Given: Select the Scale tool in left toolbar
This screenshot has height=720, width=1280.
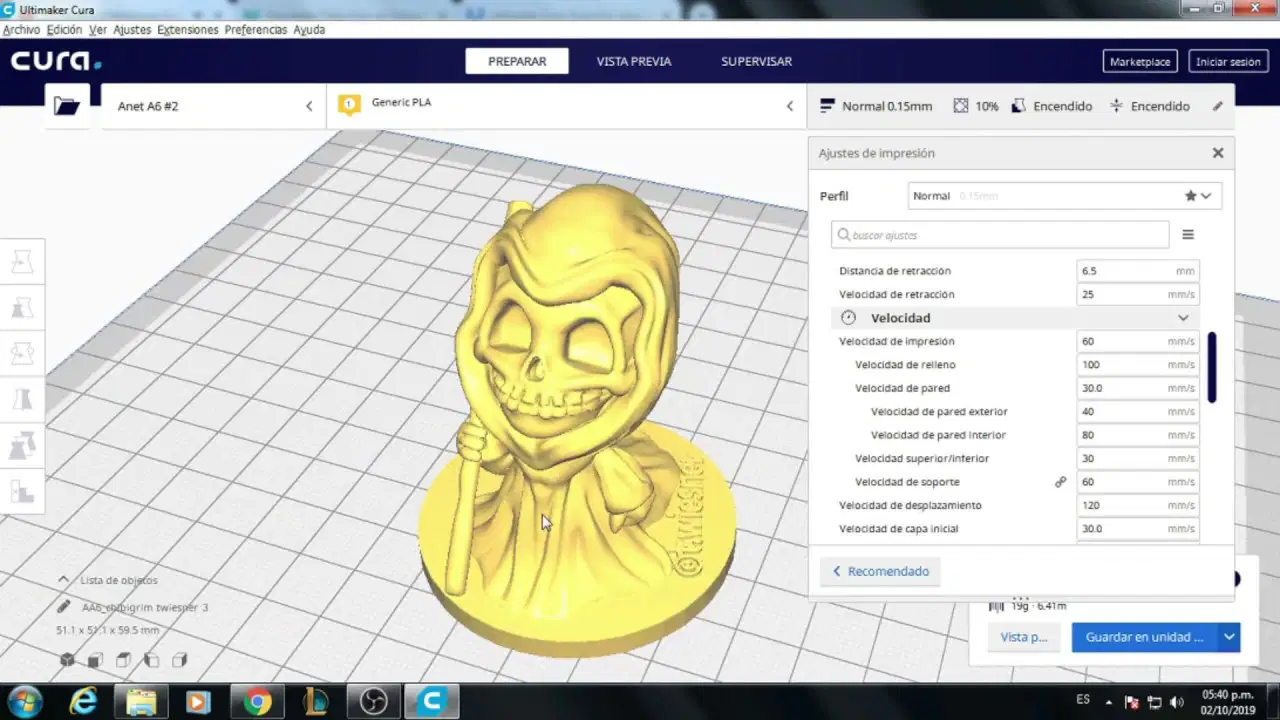Looking at the screenshot, I should tap(21, 308).
